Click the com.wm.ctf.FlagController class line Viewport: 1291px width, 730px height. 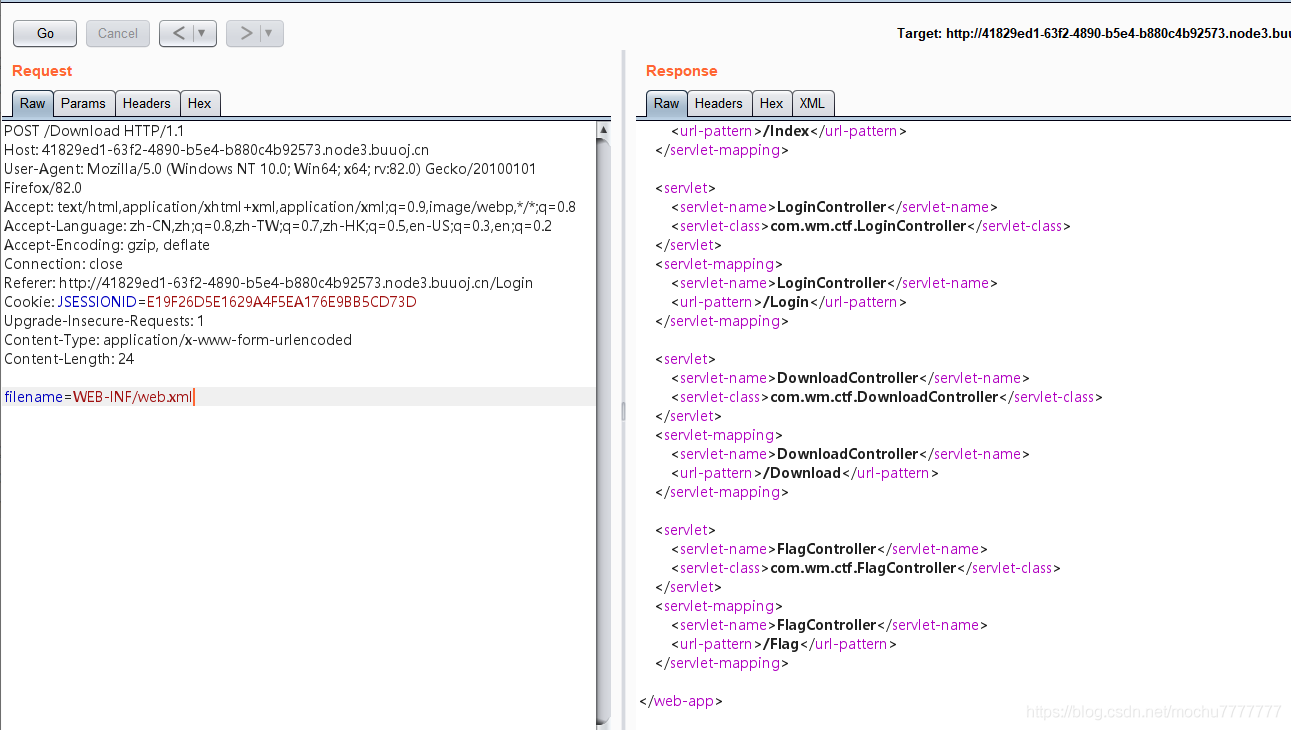(865, 568)
